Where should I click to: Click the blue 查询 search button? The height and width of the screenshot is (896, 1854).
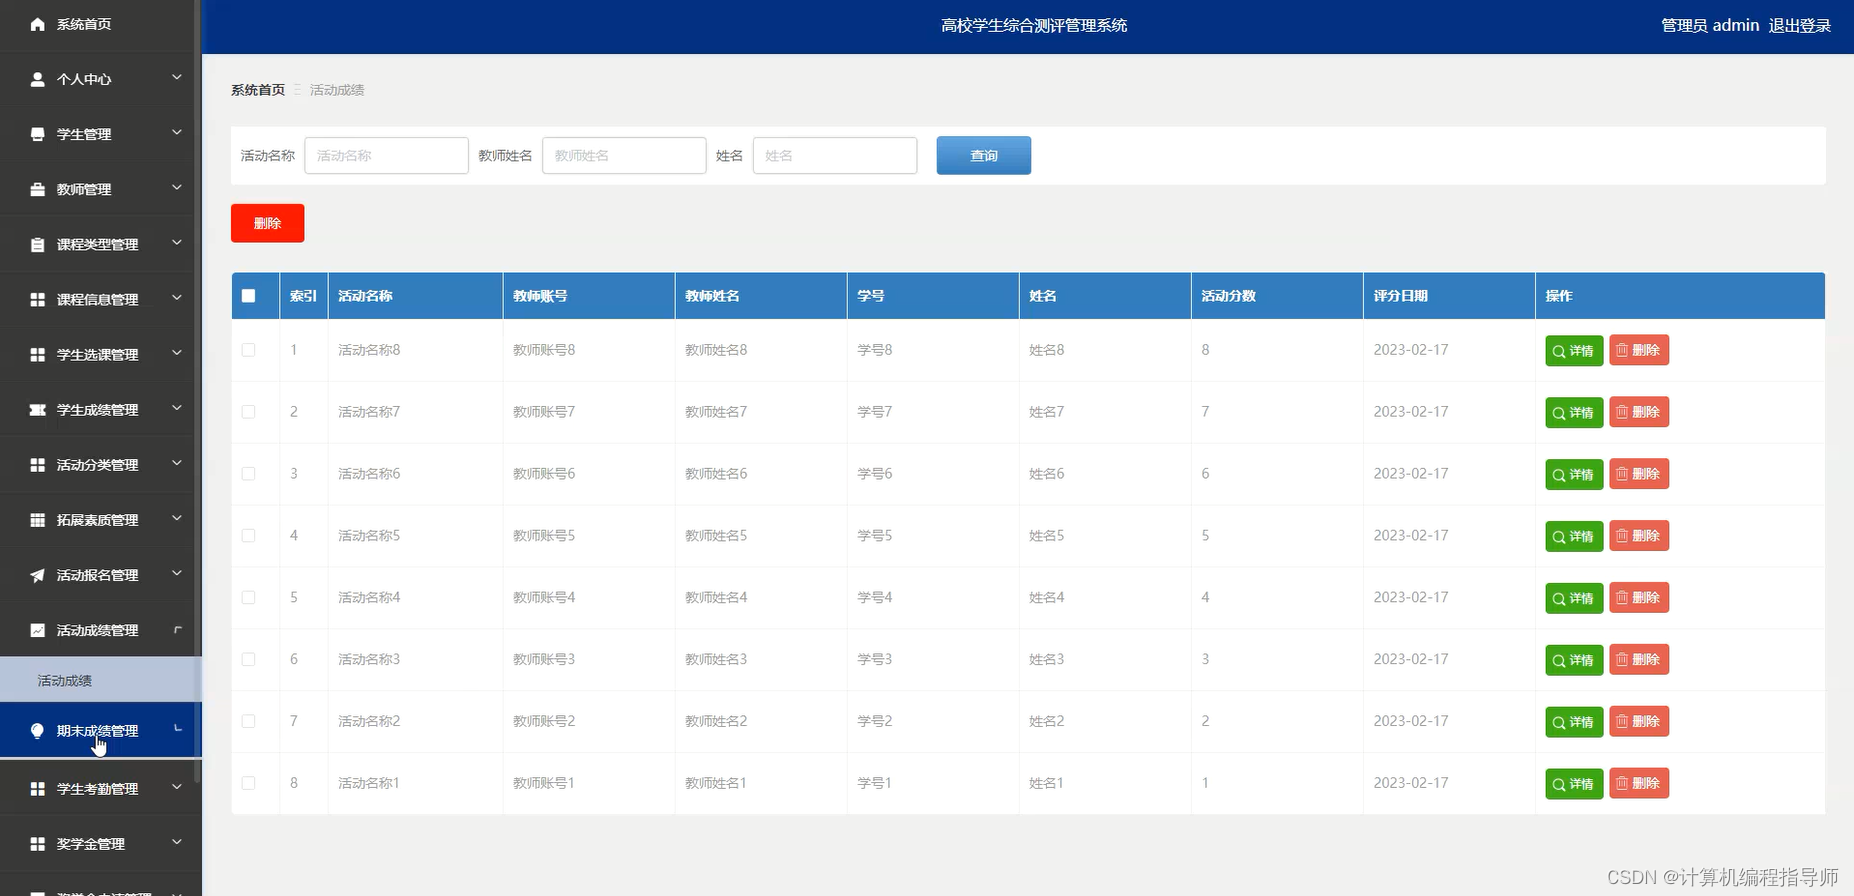tap(983, 155)
